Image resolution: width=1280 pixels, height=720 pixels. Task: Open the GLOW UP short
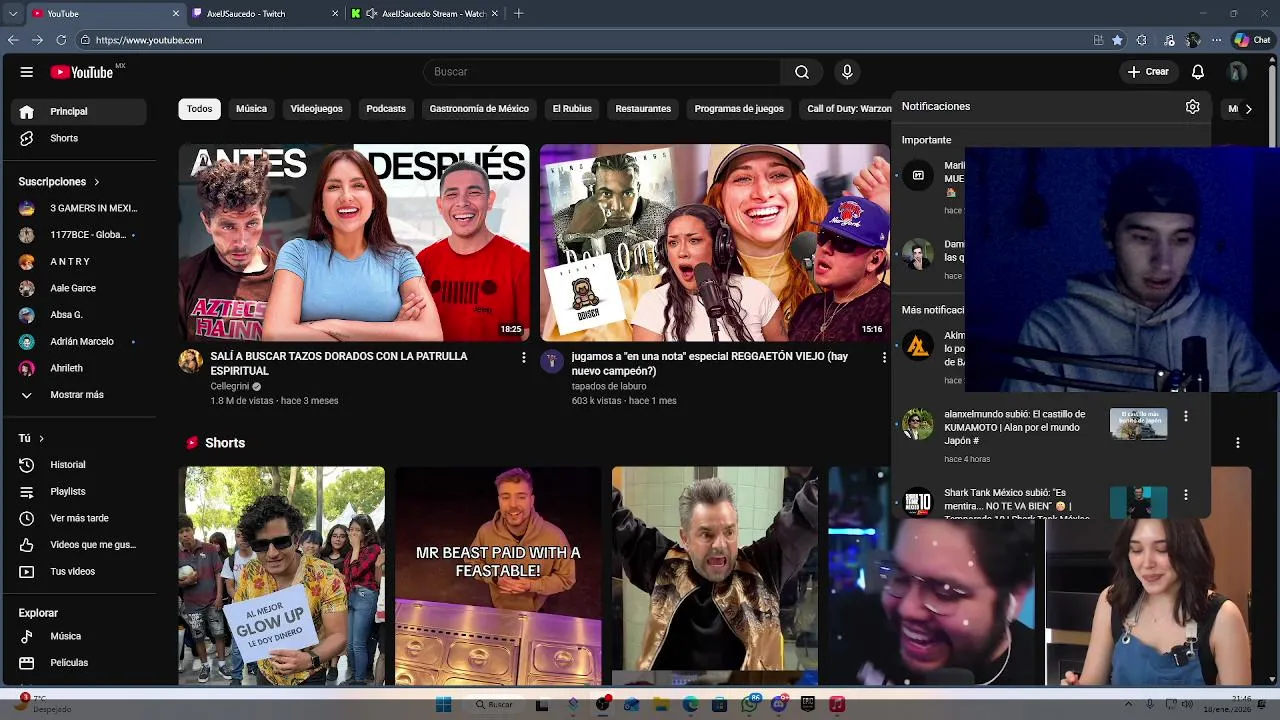282,576
